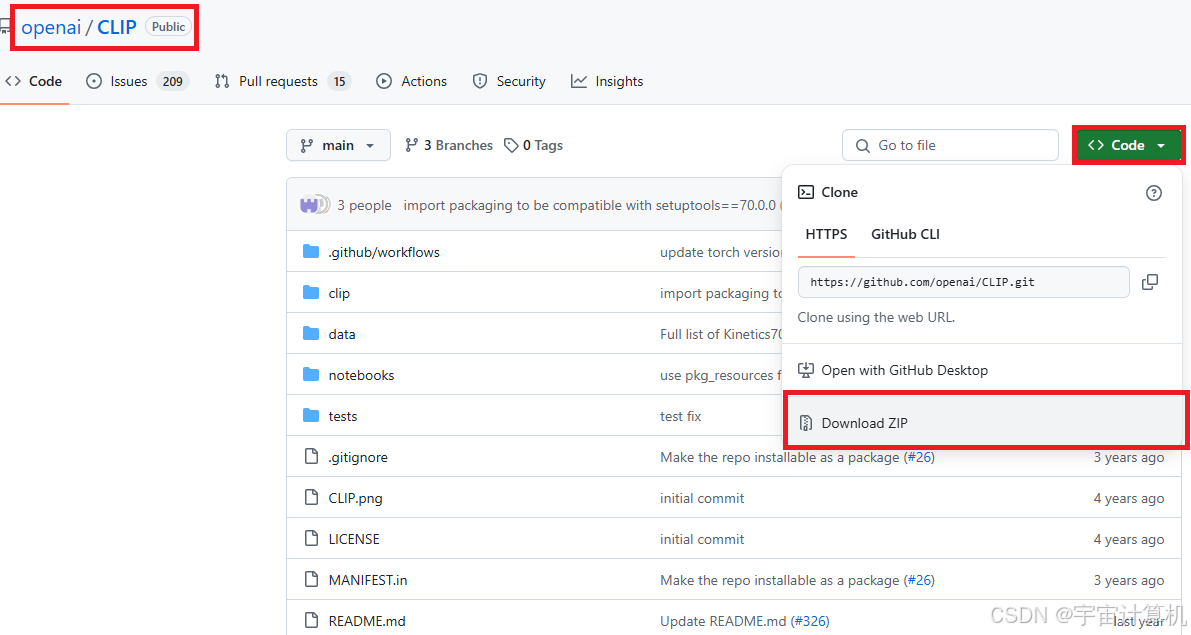Viewport: 1191px width, 635px height.
Task: Focus the Go to file search field
Action: [949, 145]
